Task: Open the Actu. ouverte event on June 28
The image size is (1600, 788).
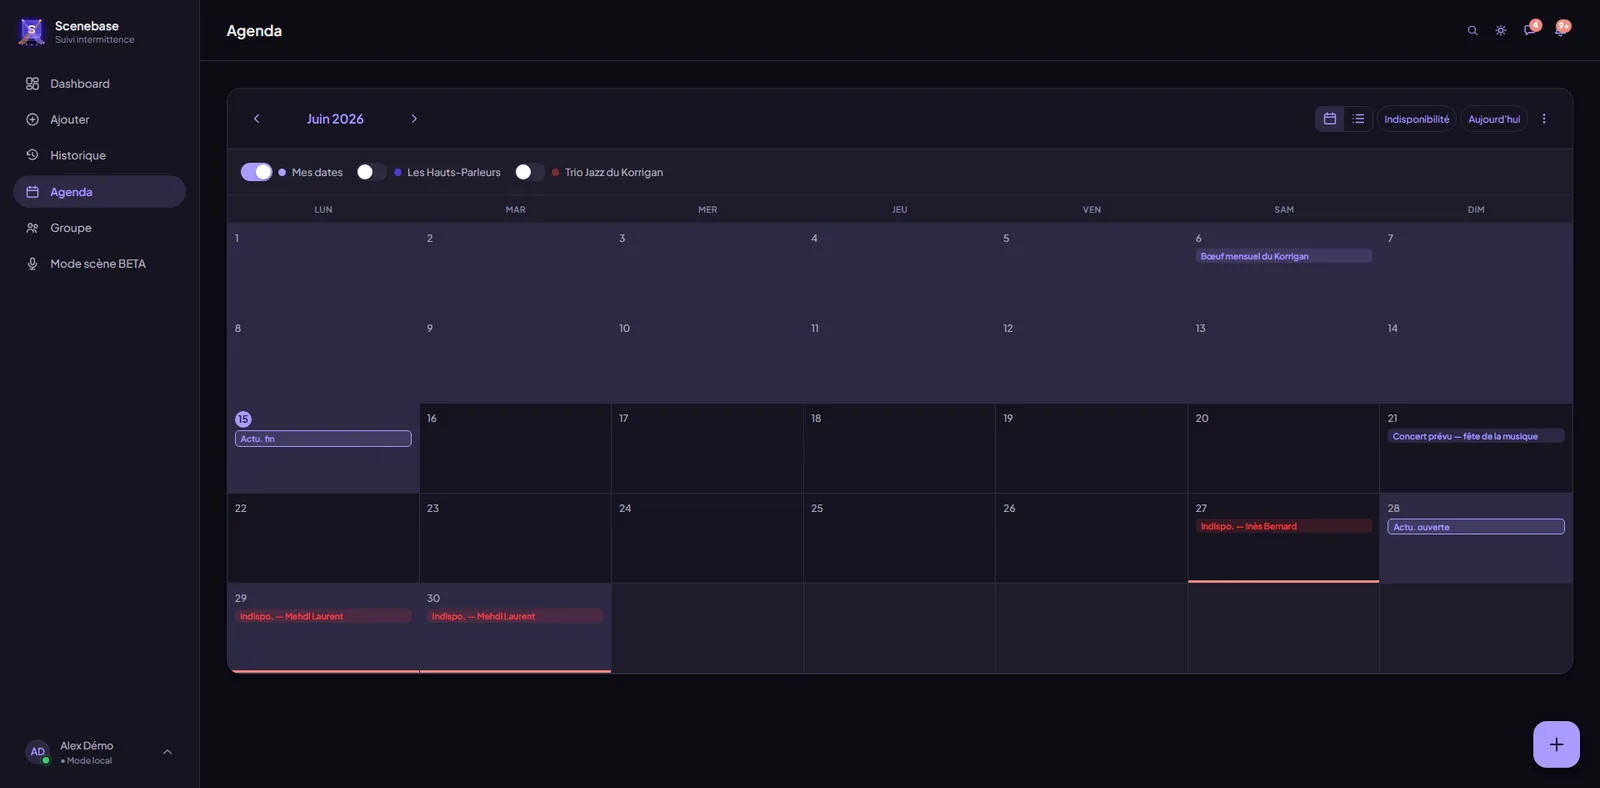Action: coord(1476,527)
